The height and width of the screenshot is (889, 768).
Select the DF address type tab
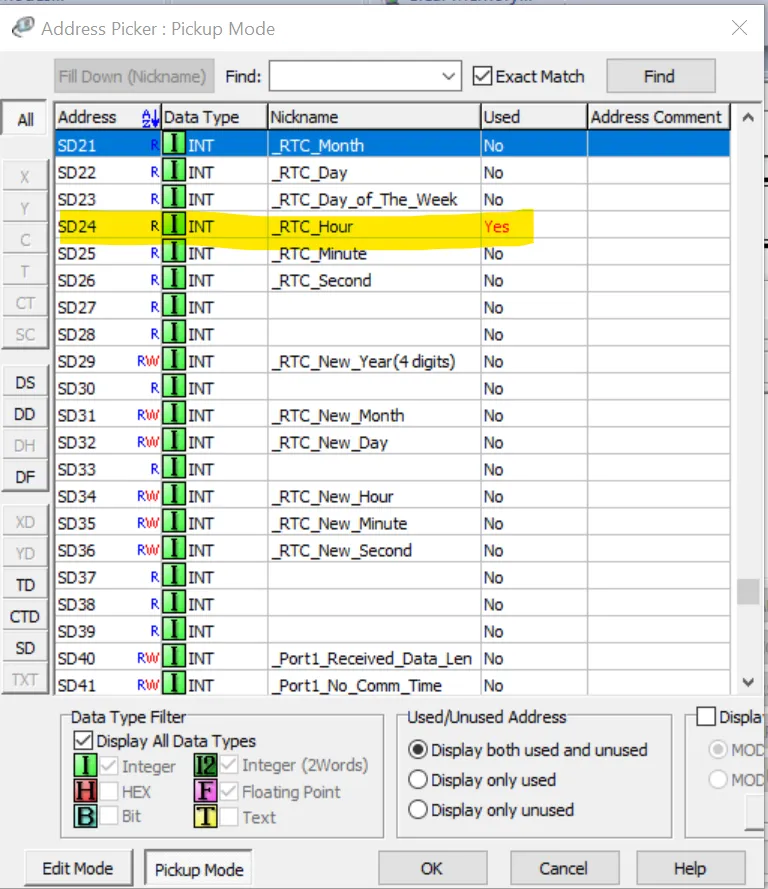pos(25,477)
